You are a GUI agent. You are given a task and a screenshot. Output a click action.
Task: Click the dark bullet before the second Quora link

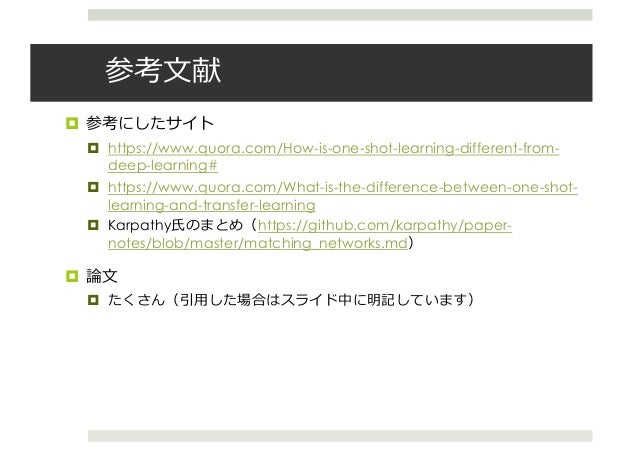[93, 187]
